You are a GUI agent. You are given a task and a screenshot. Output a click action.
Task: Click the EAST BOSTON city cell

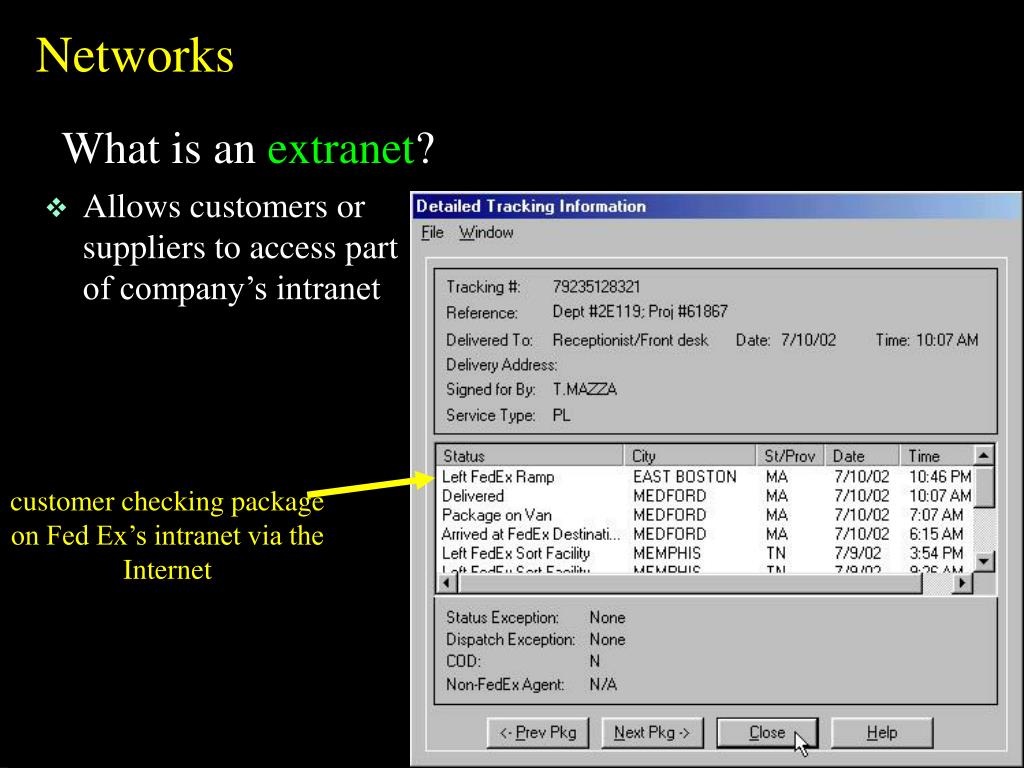click(x=684, y=477)
